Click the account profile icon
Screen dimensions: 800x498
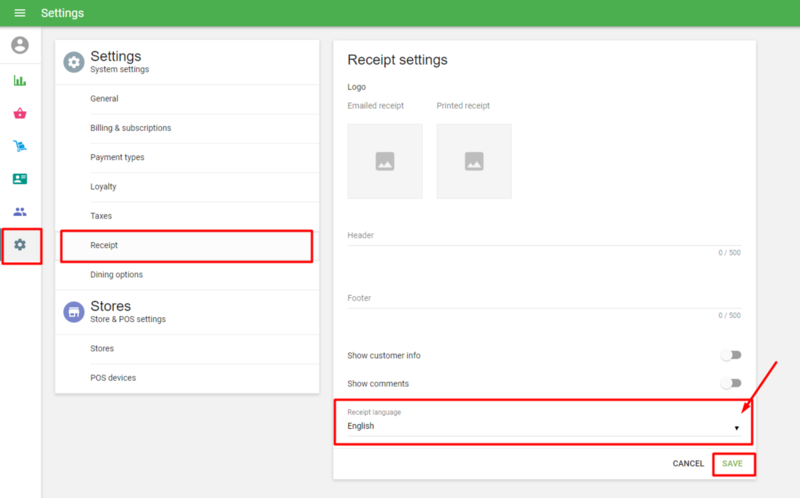(20, 46)
